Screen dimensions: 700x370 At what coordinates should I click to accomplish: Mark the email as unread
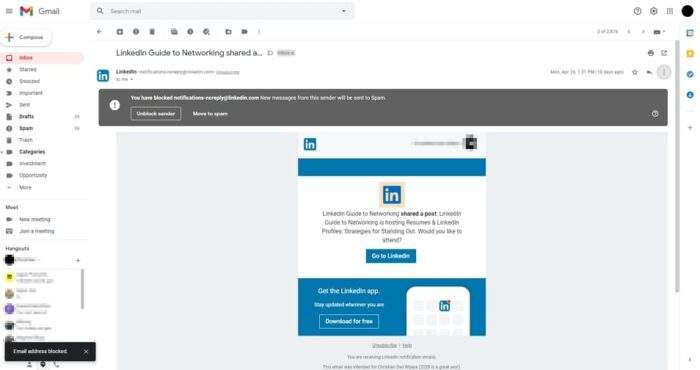[174, 32]
